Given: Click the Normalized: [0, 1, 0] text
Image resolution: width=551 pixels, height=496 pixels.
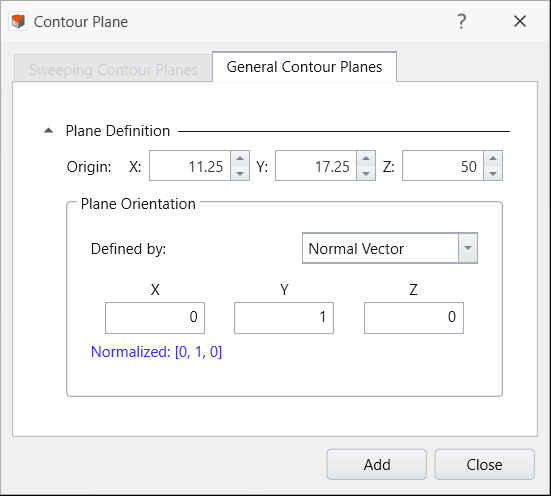Looking at the screenshot, I should click(x=156, y=352).
